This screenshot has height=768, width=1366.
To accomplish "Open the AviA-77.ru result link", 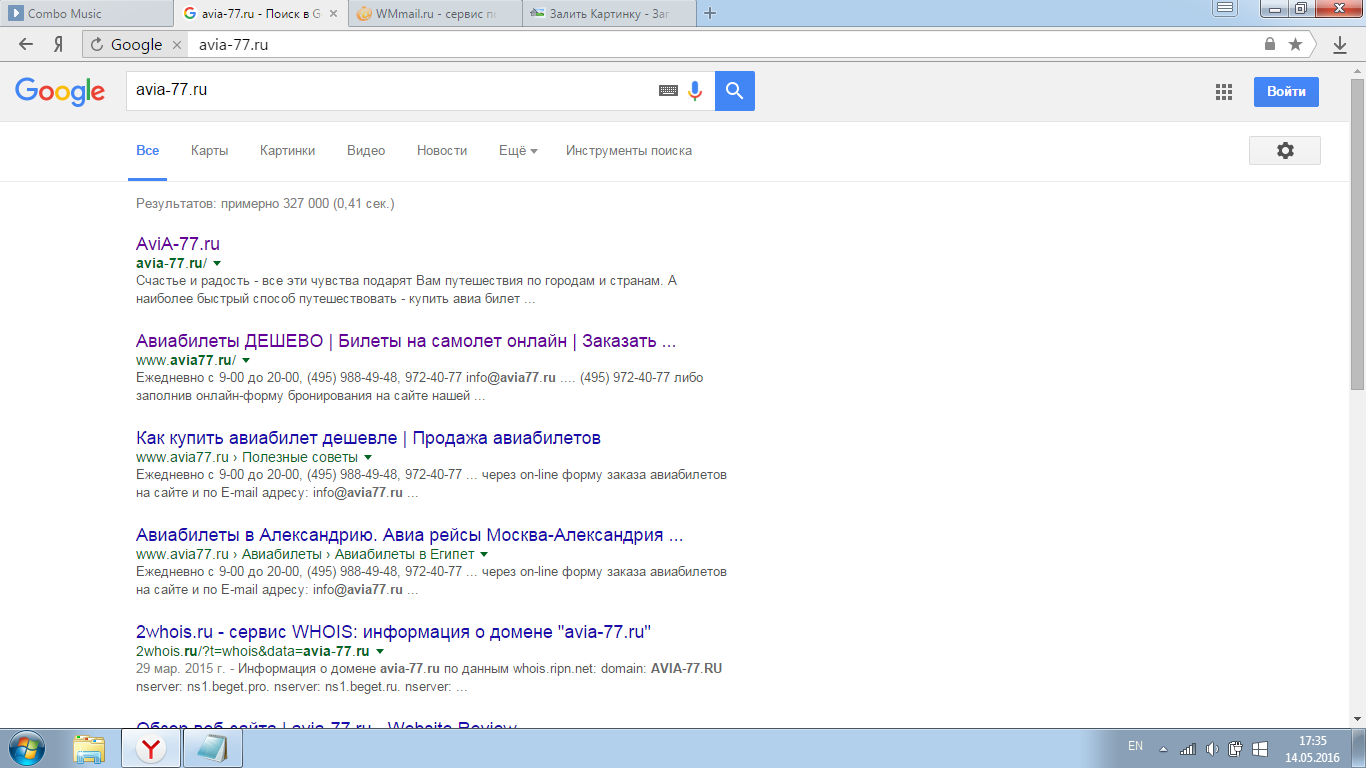I will [178, 244].
